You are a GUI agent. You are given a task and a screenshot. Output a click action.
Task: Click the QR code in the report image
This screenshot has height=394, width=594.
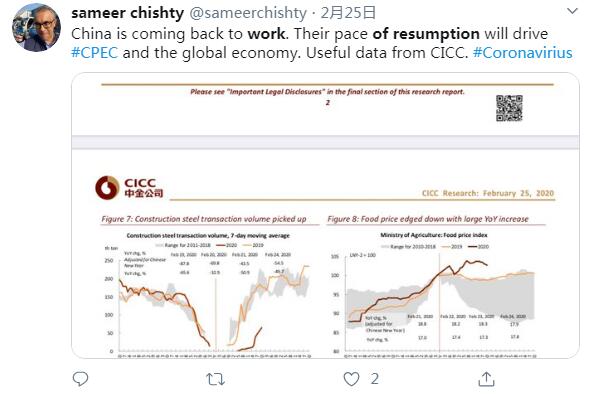point(509,108)
